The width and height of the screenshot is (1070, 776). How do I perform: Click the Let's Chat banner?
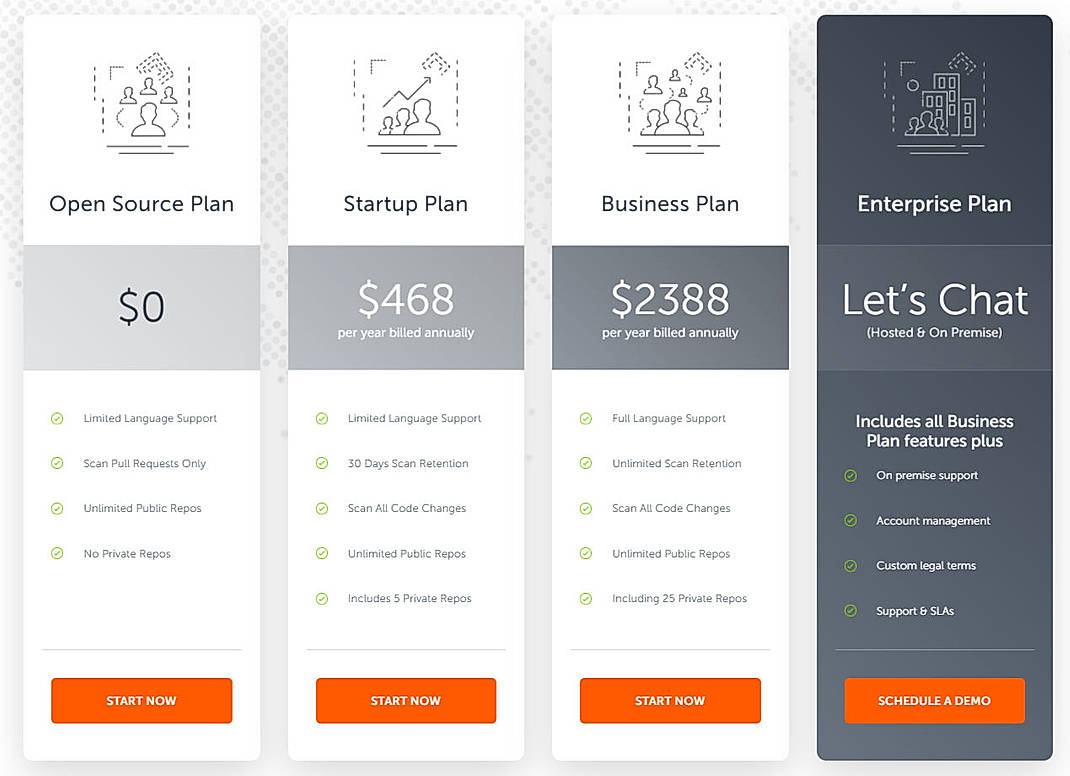(934, 305)
